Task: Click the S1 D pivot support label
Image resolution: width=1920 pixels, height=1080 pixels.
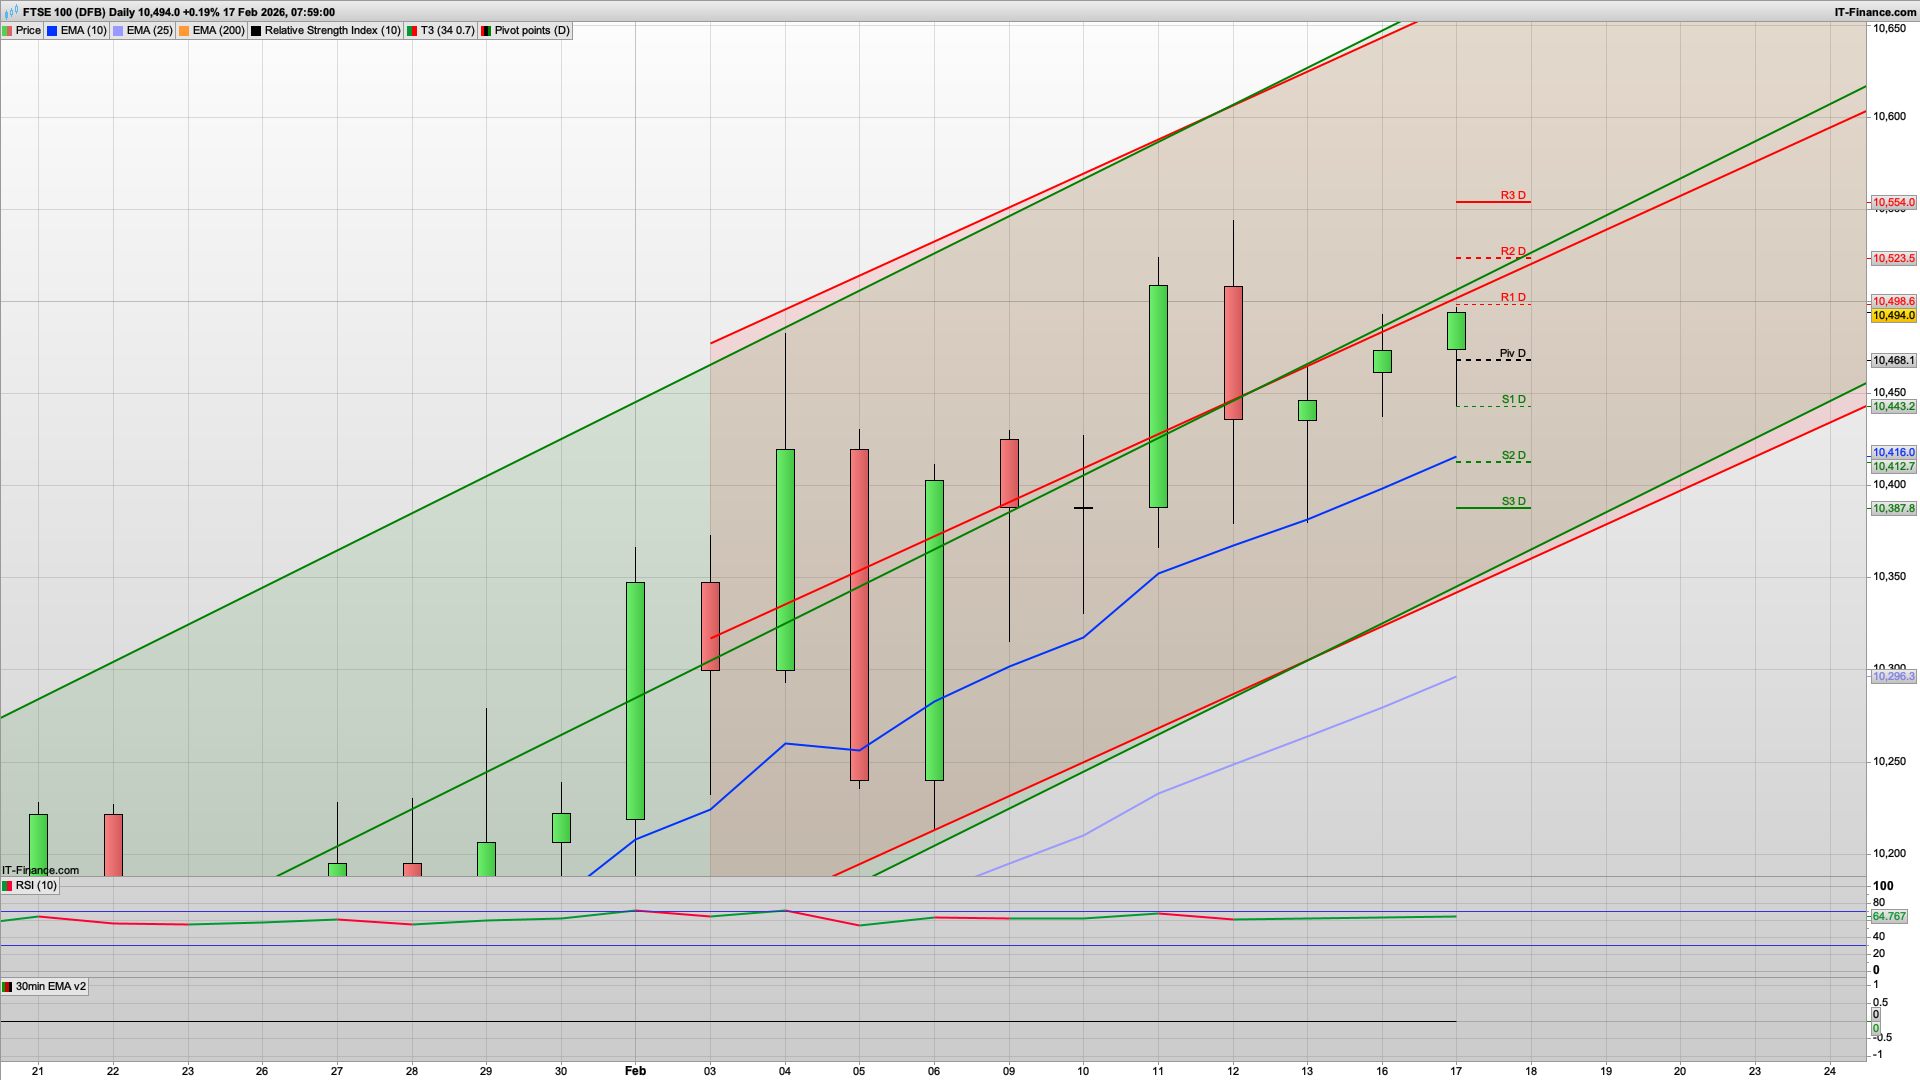Action: (x=1512, y=398)
